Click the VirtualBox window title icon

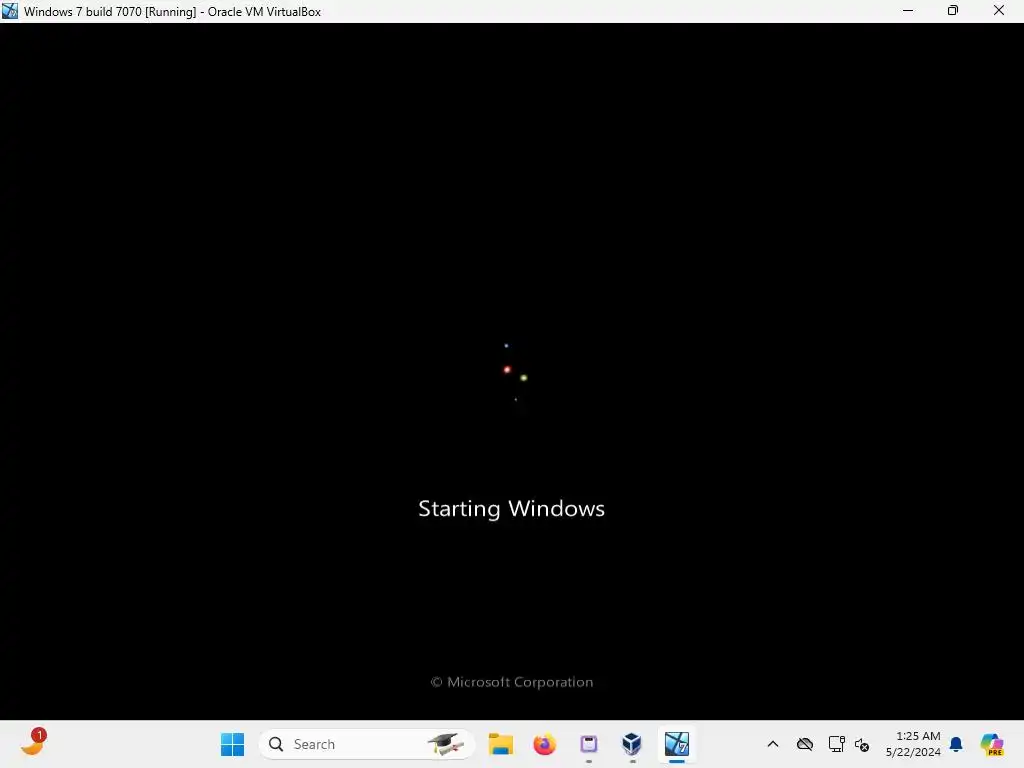point(10,11)
